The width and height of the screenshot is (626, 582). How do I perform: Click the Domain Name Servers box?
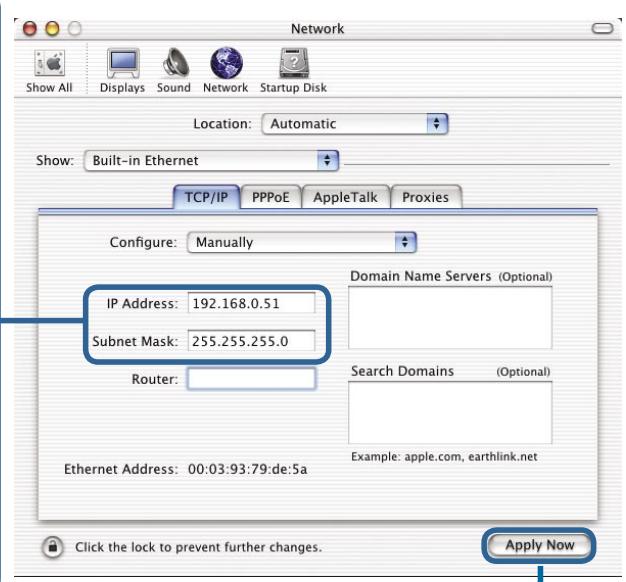click(450, 318)
